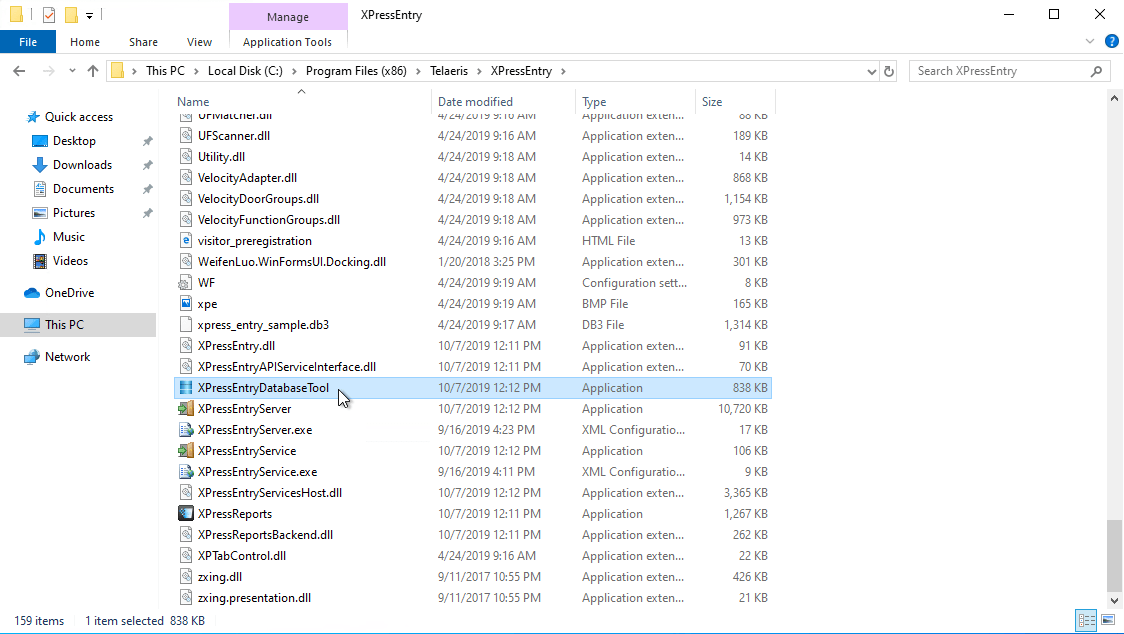
Task: Select the Downloads arrow icon in sidebar
Action: tap(40, 165)
